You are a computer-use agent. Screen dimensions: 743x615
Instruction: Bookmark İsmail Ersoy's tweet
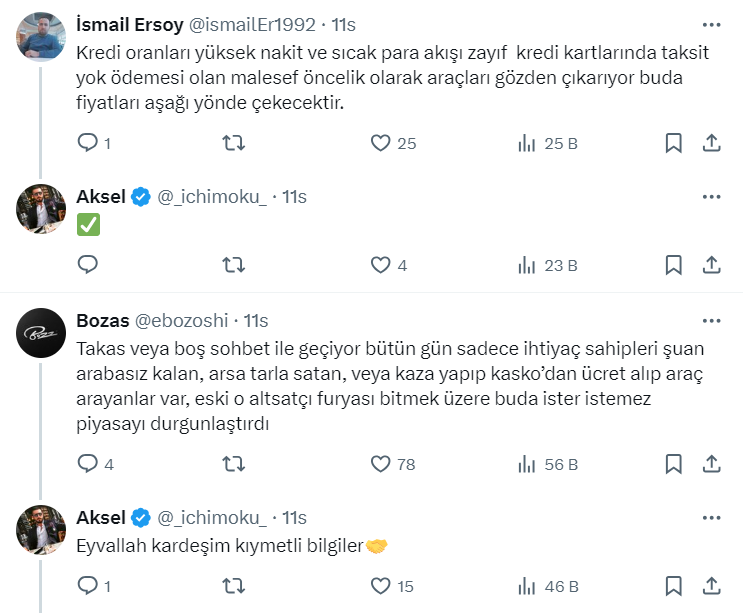click(674, 143)
